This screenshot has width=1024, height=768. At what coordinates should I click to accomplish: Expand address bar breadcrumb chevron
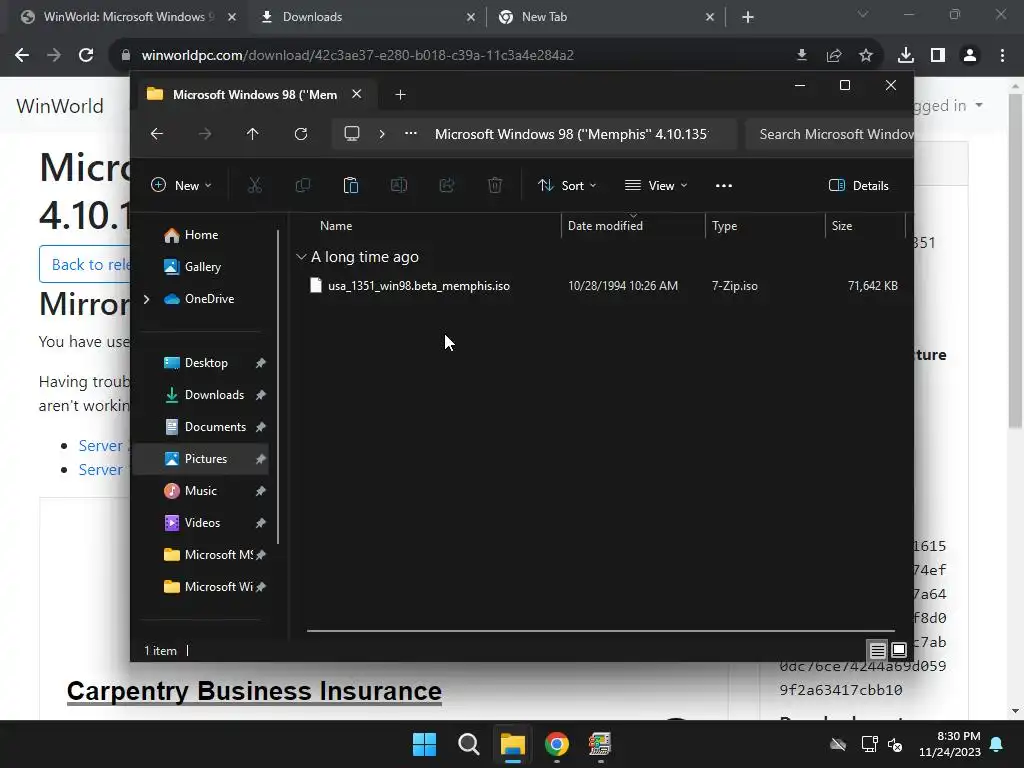[382, 134]
